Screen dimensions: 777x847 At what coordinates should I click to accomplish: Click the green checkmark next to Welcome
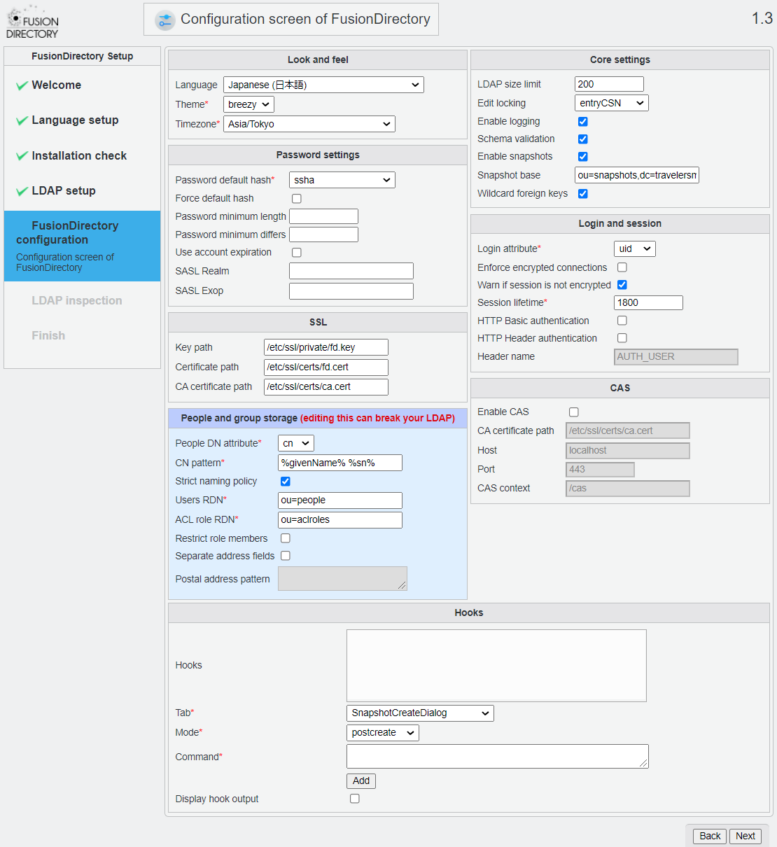(x=22, y=86)
